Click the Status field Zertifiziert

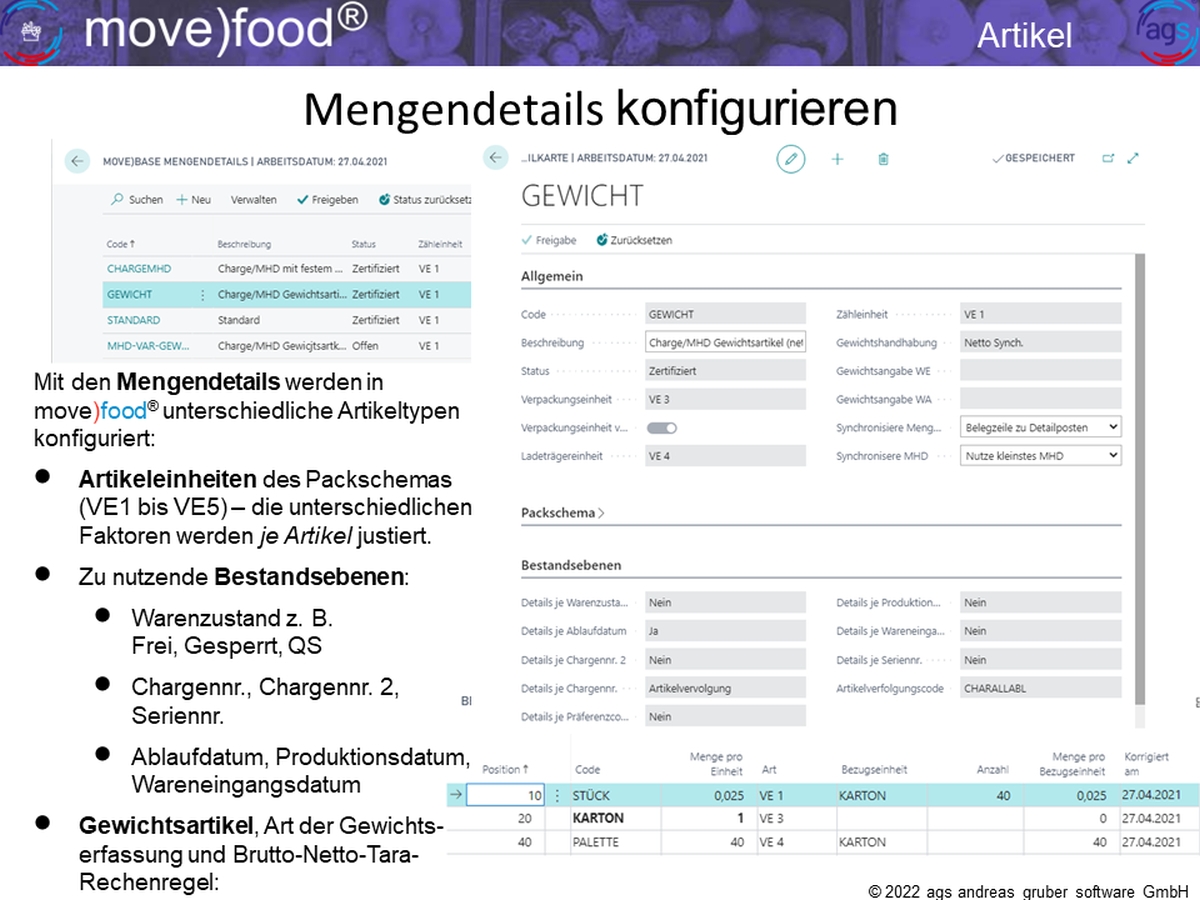point(726,371)
